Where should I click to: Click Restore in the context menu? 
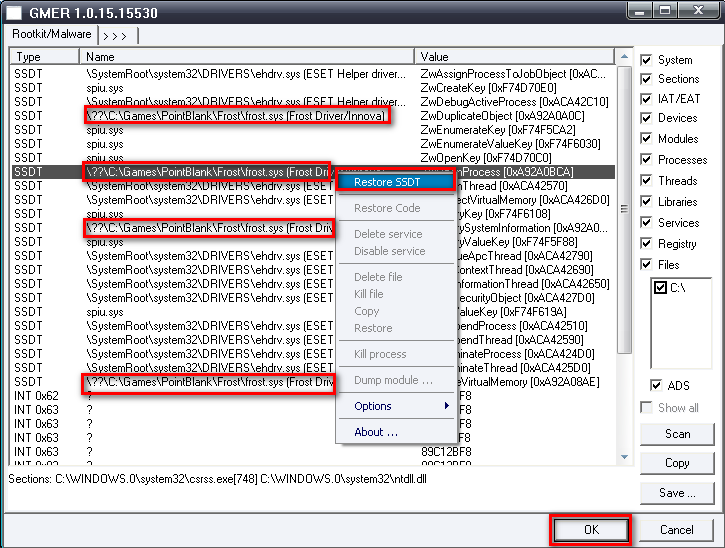click(x=396, y=328)
